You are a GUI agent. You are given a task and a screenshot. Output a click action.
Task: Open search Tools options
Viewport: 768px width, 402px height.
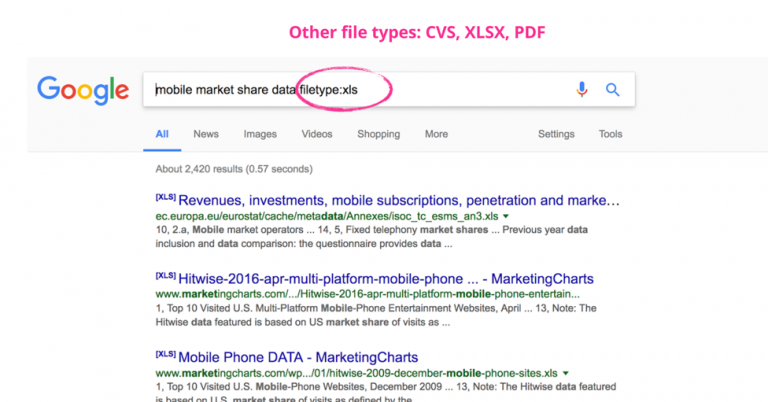[610, 134]
